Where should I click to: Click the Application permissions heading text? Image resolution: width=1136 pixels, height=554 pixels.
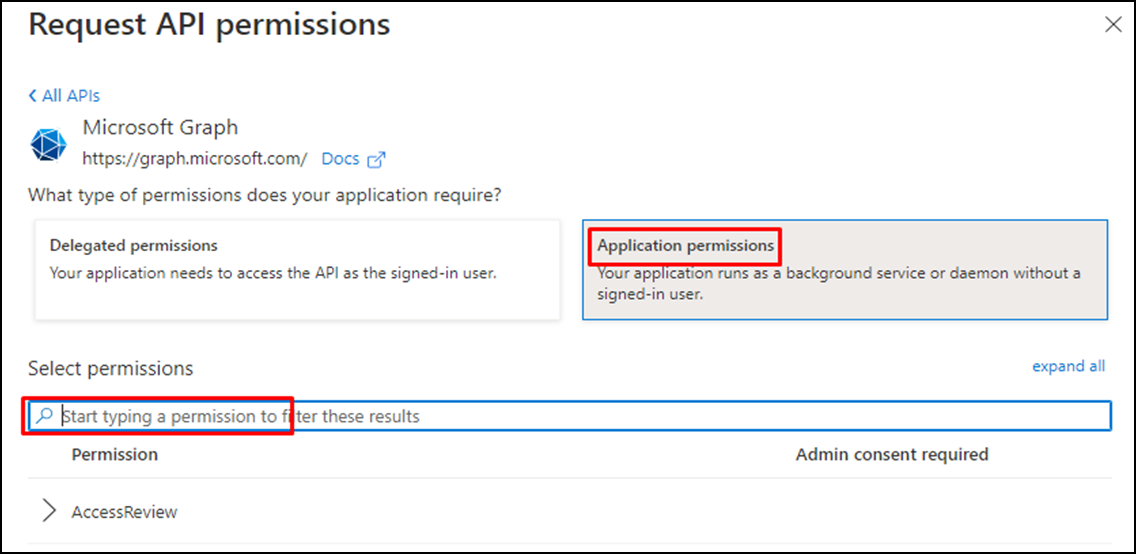[685, 245]
